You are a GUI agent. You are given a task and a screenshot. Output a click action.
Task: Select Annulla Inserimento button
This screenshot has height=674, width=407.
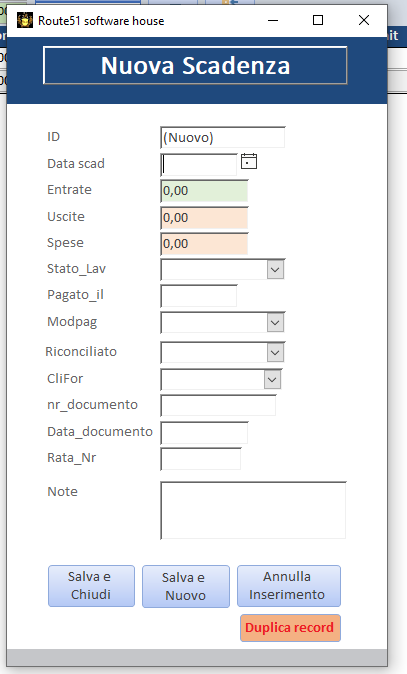(289, 585)
